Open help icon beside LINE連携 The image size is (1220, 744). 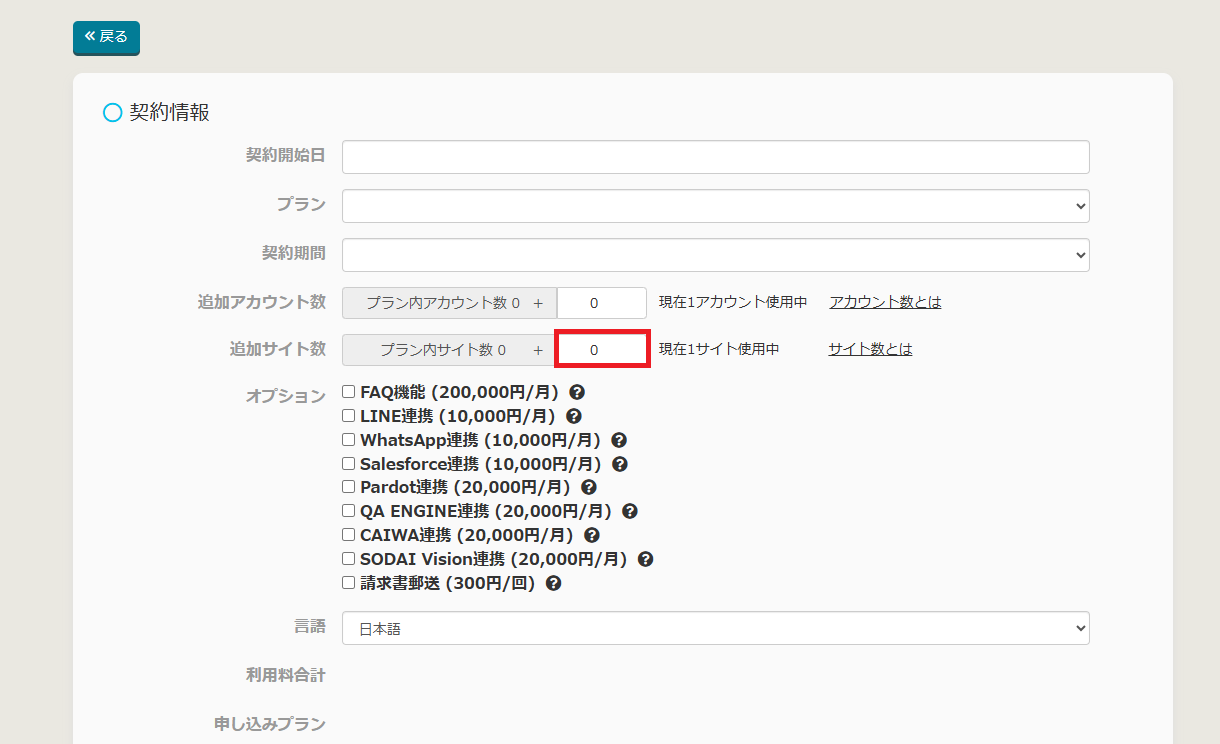(x=574, y=416)
